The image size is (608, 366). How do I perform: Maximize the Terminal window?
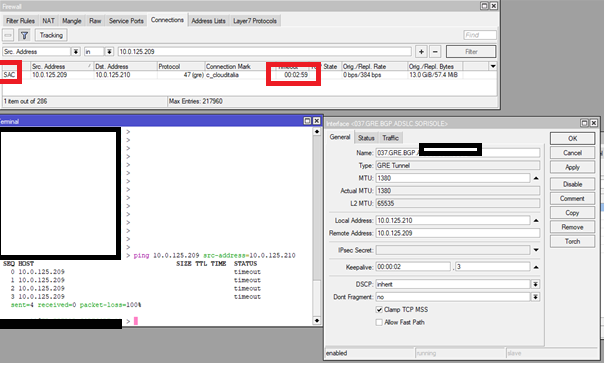(x=307, y=121)
